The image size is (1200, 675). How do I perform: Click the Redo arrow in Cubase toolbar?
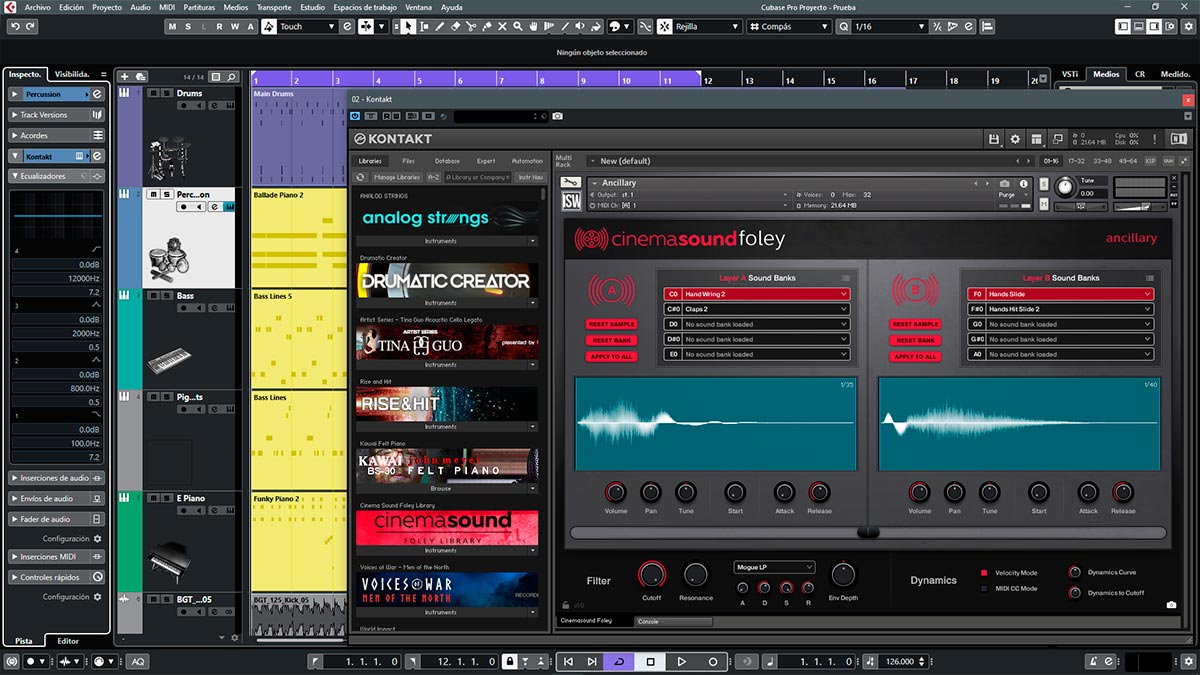(30, 26)
